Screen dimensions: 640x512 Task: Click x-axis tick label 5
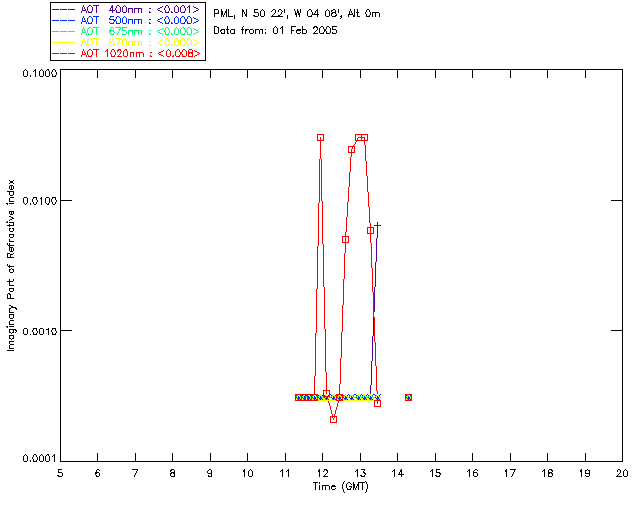coord(60,473)
